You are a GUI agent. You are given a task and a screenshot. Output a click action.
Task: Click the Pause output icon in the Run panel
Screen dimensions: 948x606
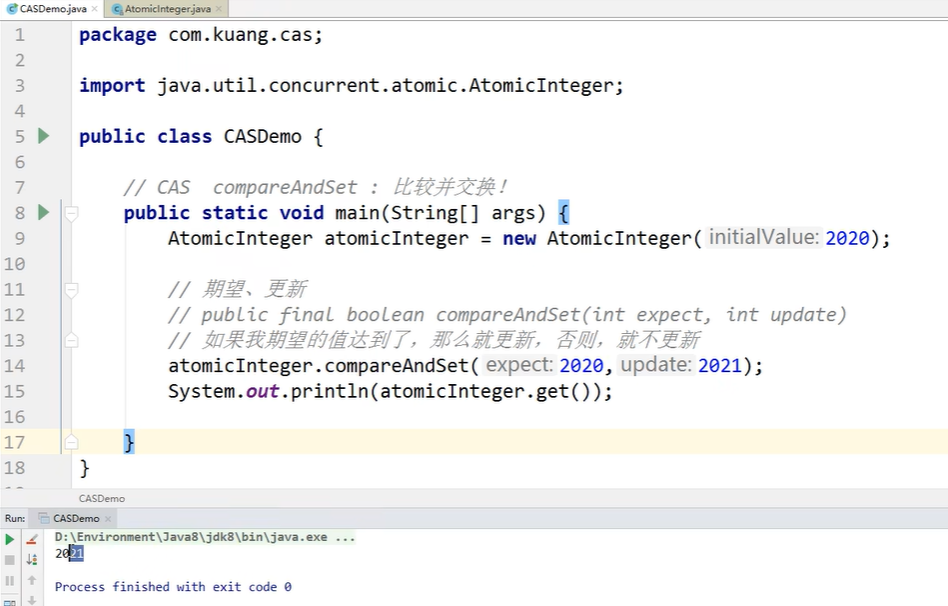point(10,581)
